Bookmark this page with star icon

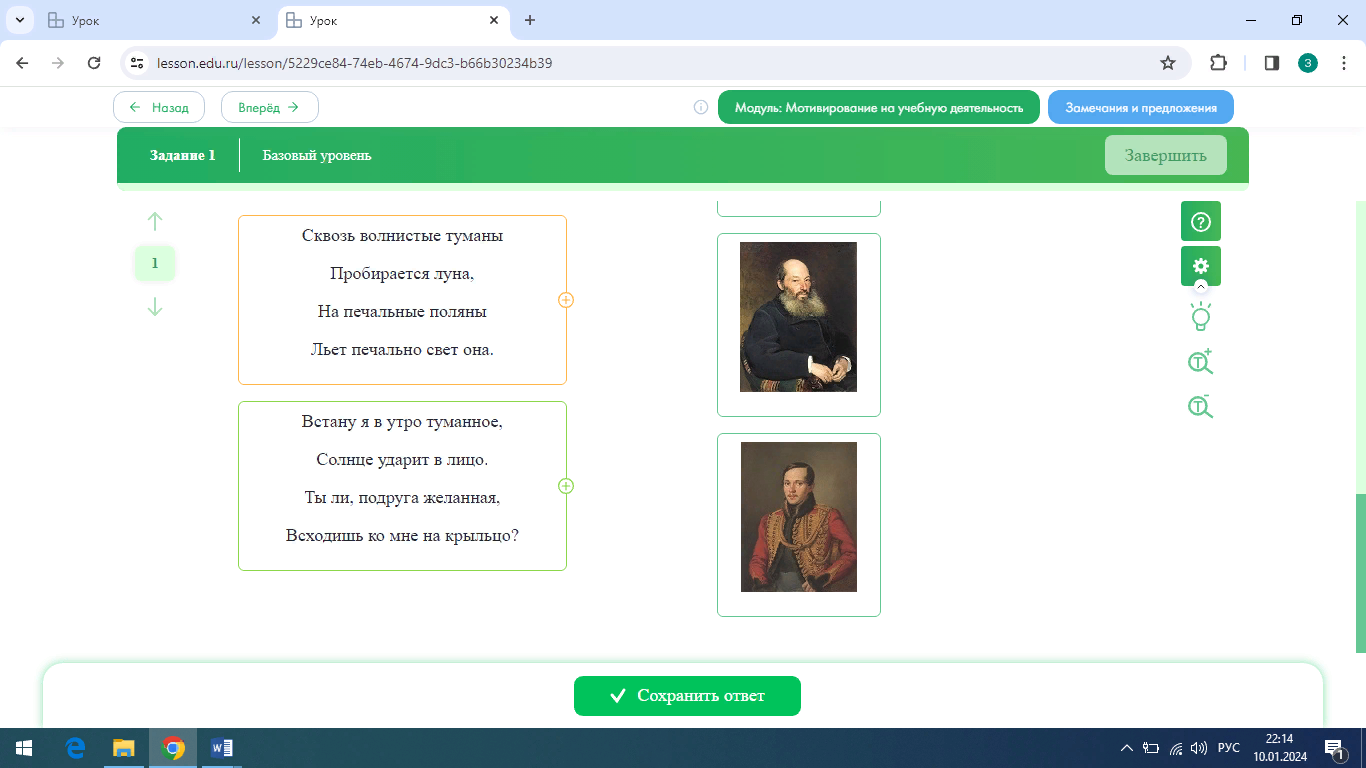click(1167, 63)
